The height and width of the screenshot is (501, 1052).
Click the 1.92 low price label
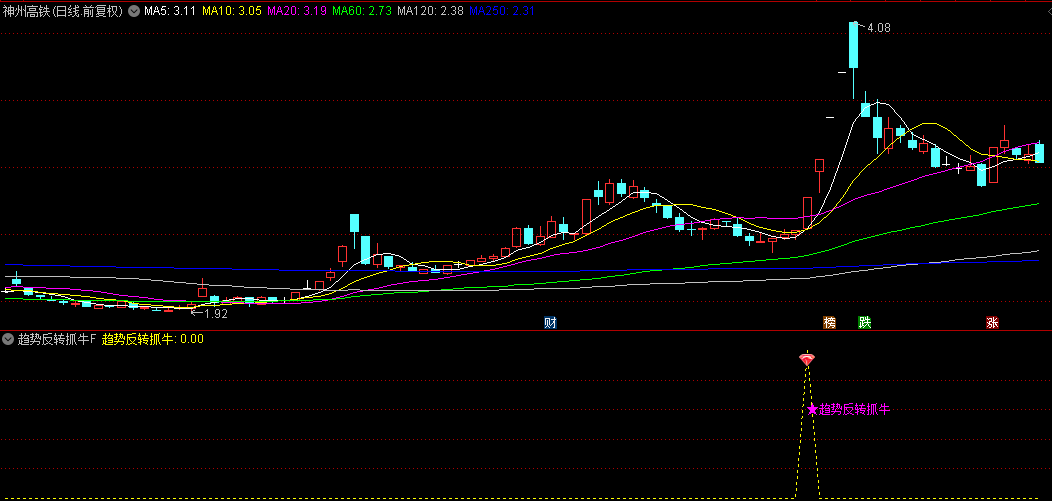pyautogui.click(x=216, y=313)
